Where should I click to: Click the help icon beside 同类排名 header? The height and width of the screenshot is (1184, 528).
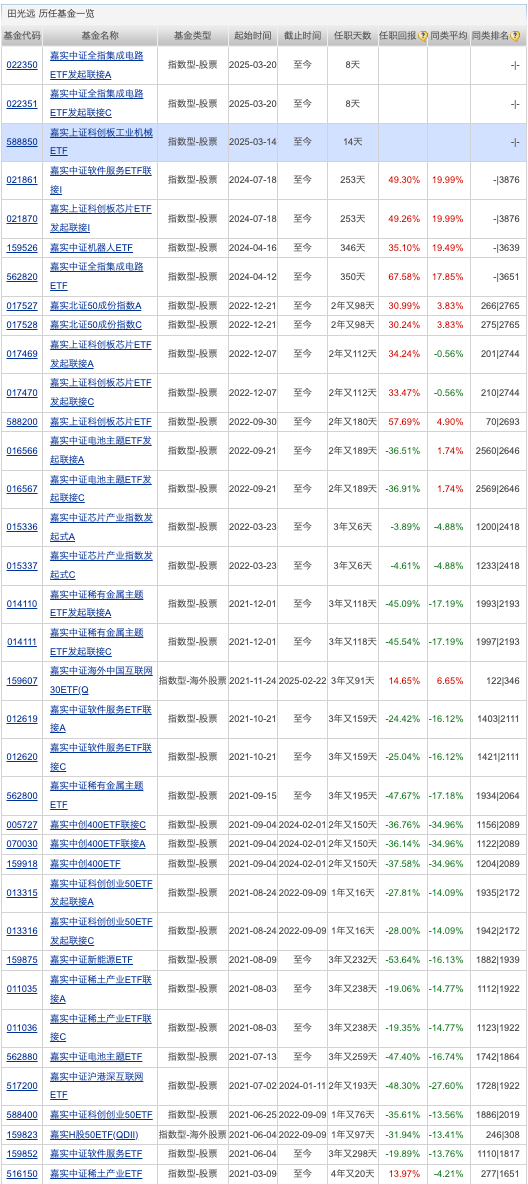point(514,35)
